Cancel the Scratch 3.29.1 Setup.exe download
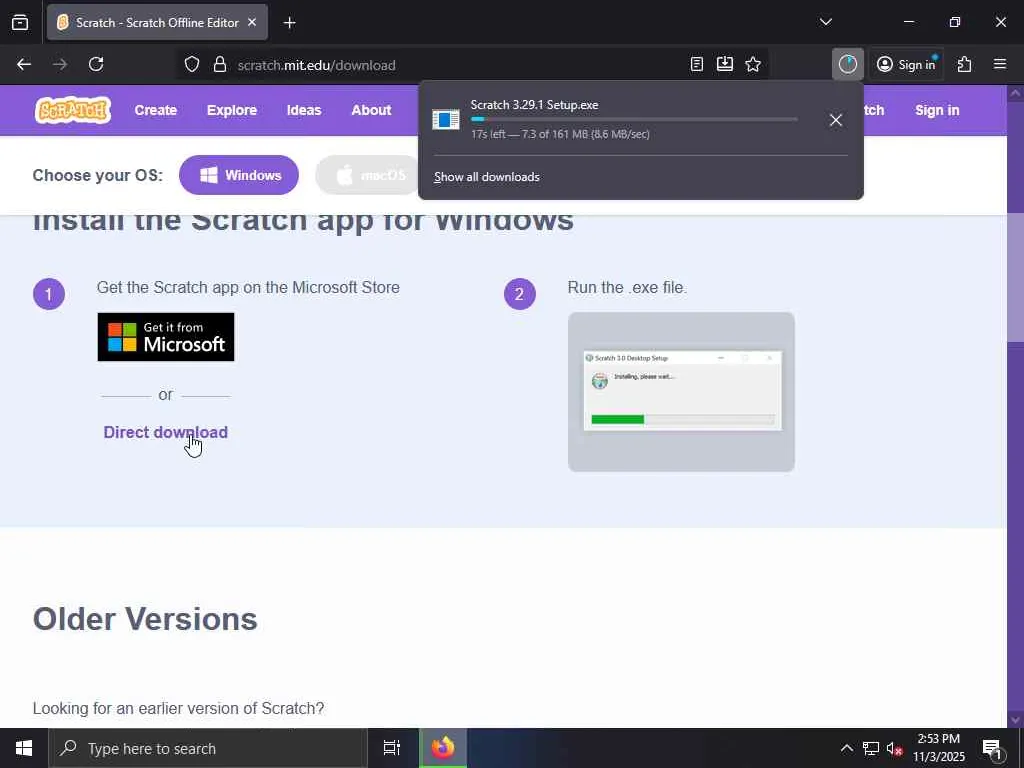This screenshot has width=1024, height=768. [836, 120]
